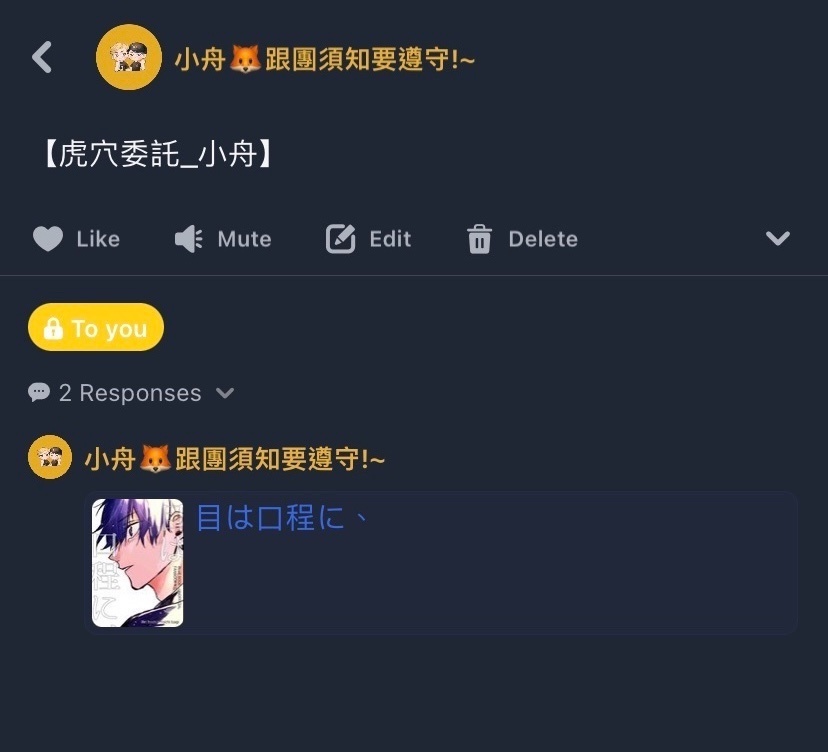Open the responder's small avatar
Viewport: 828px width, 752px height.
50,457
